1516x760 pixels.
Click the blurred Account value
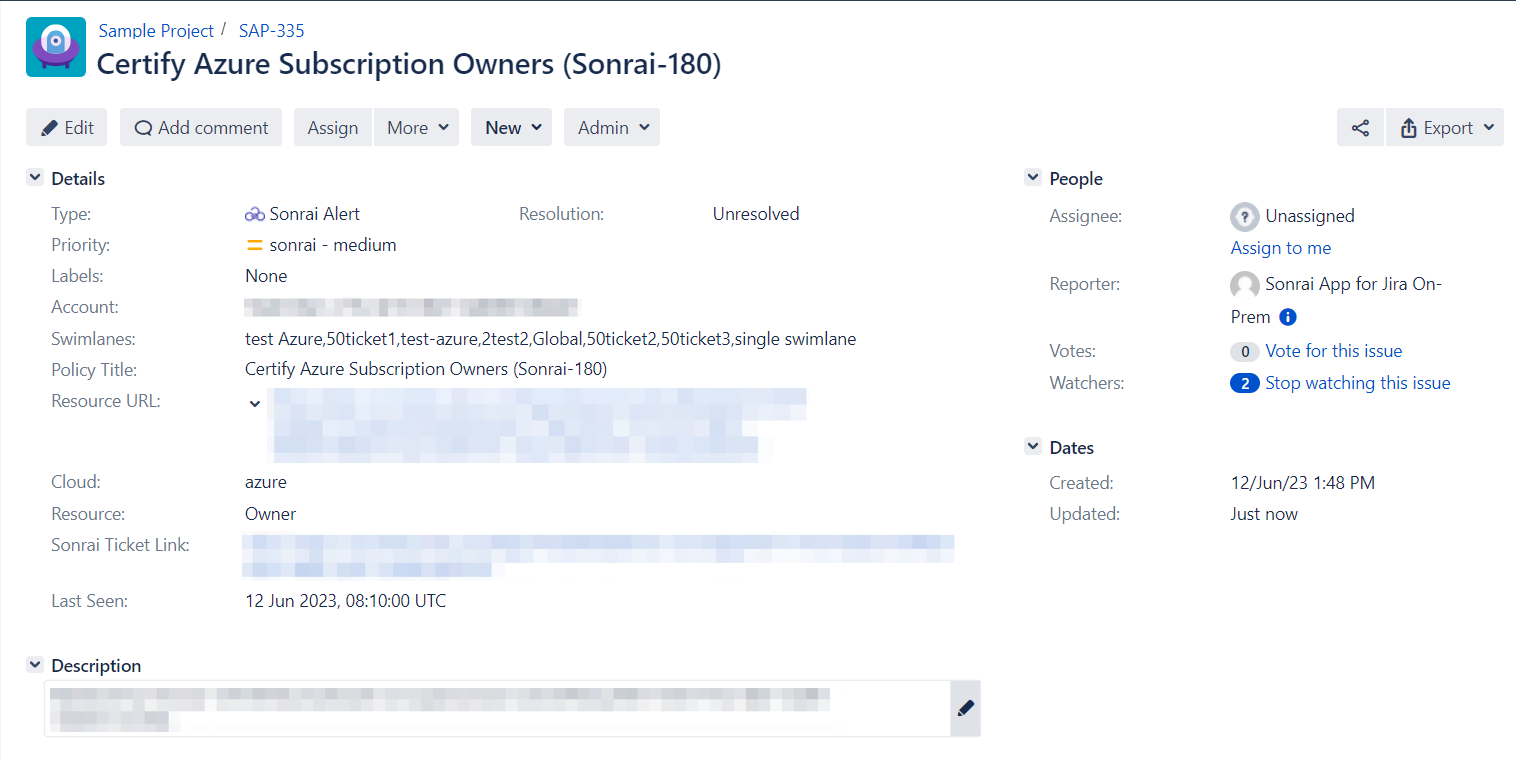[412, 307]
